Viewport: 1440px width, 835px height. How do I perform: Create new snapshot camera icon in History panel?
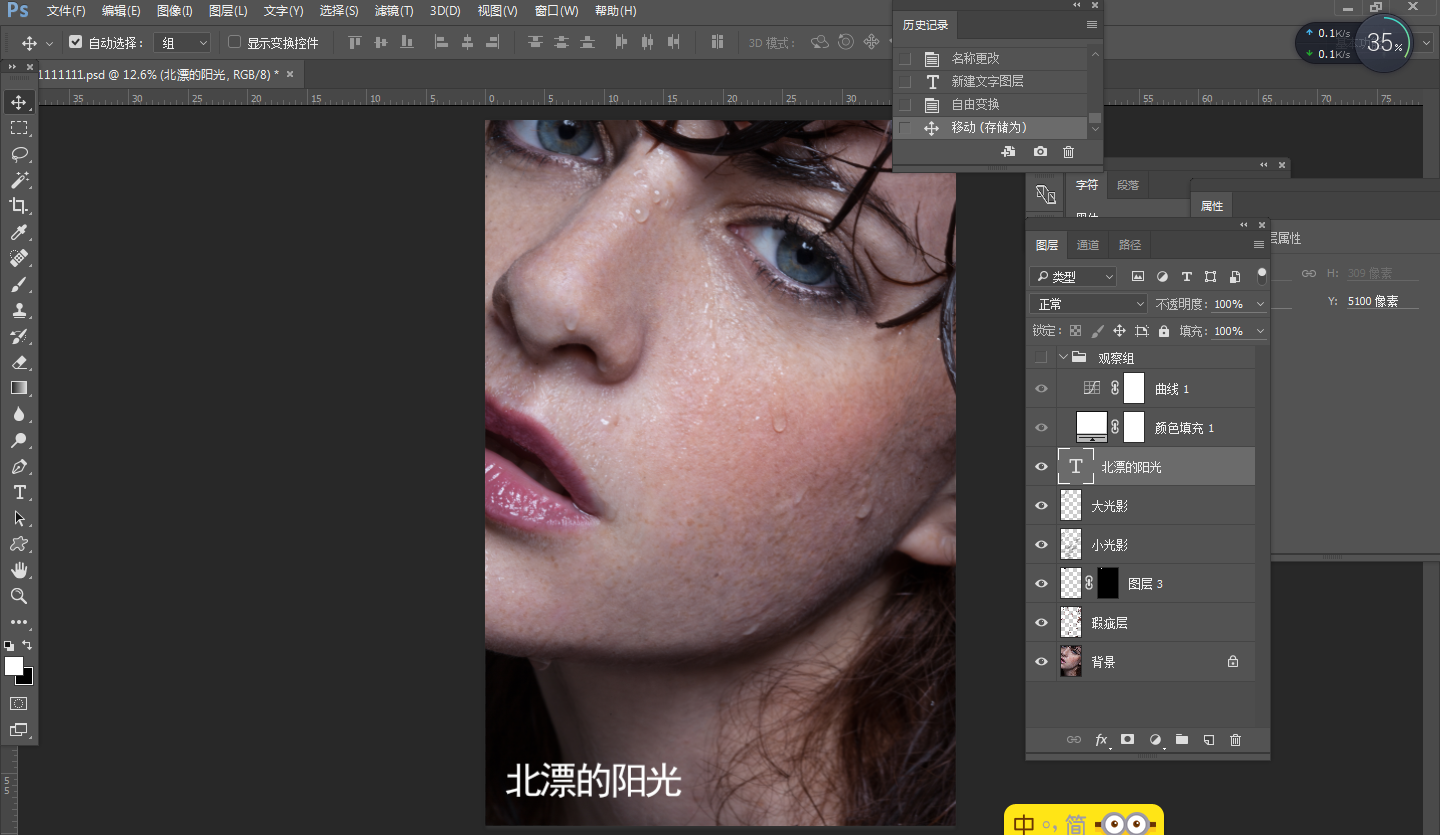click(x=1040, y=152)
